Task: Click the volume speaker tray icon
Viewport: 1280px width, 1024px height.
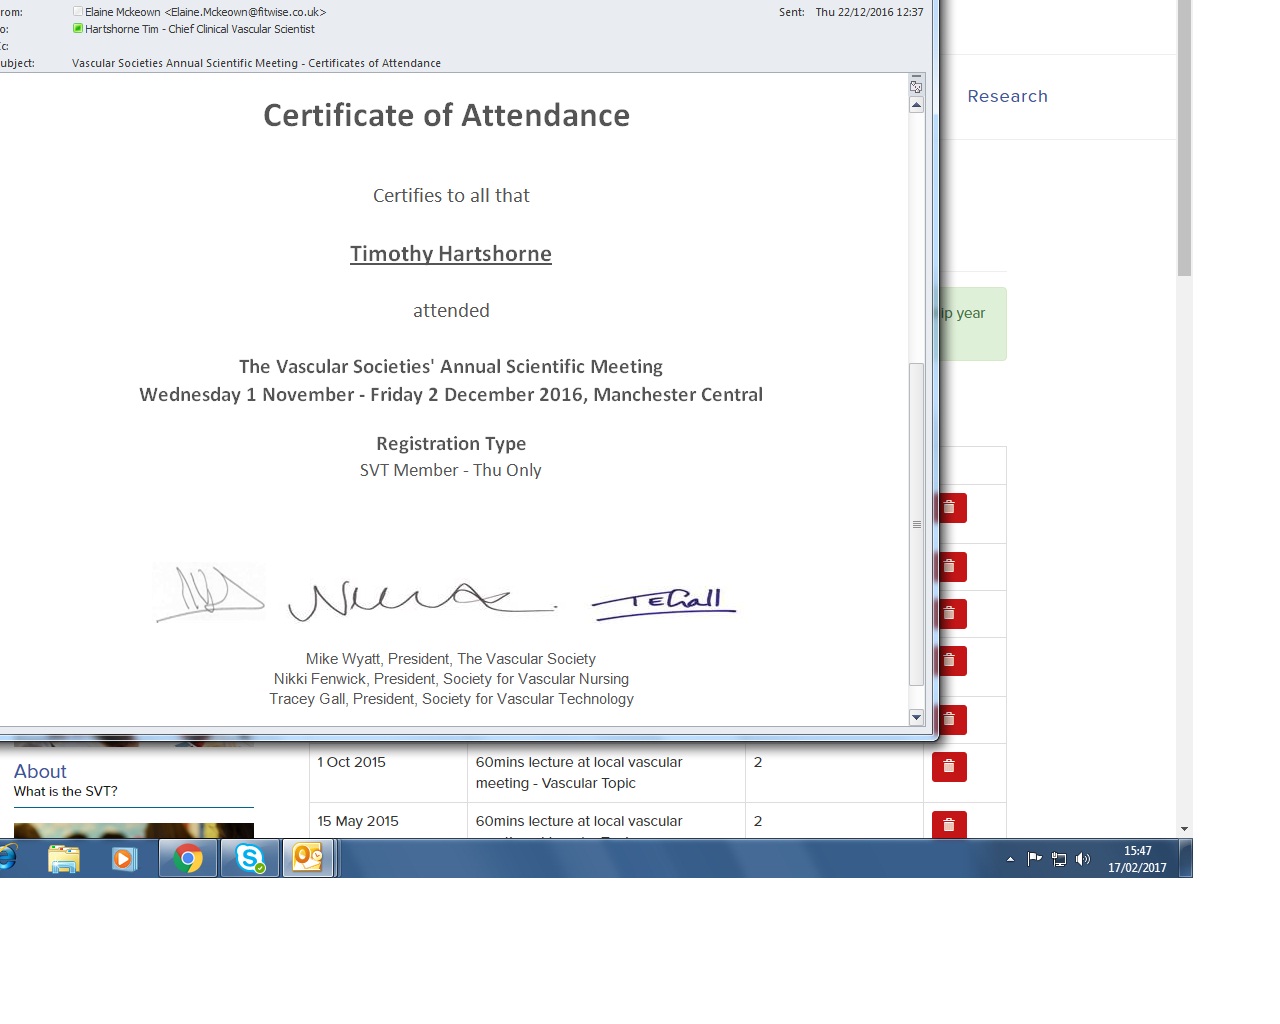Action: tap(1083, 859)
